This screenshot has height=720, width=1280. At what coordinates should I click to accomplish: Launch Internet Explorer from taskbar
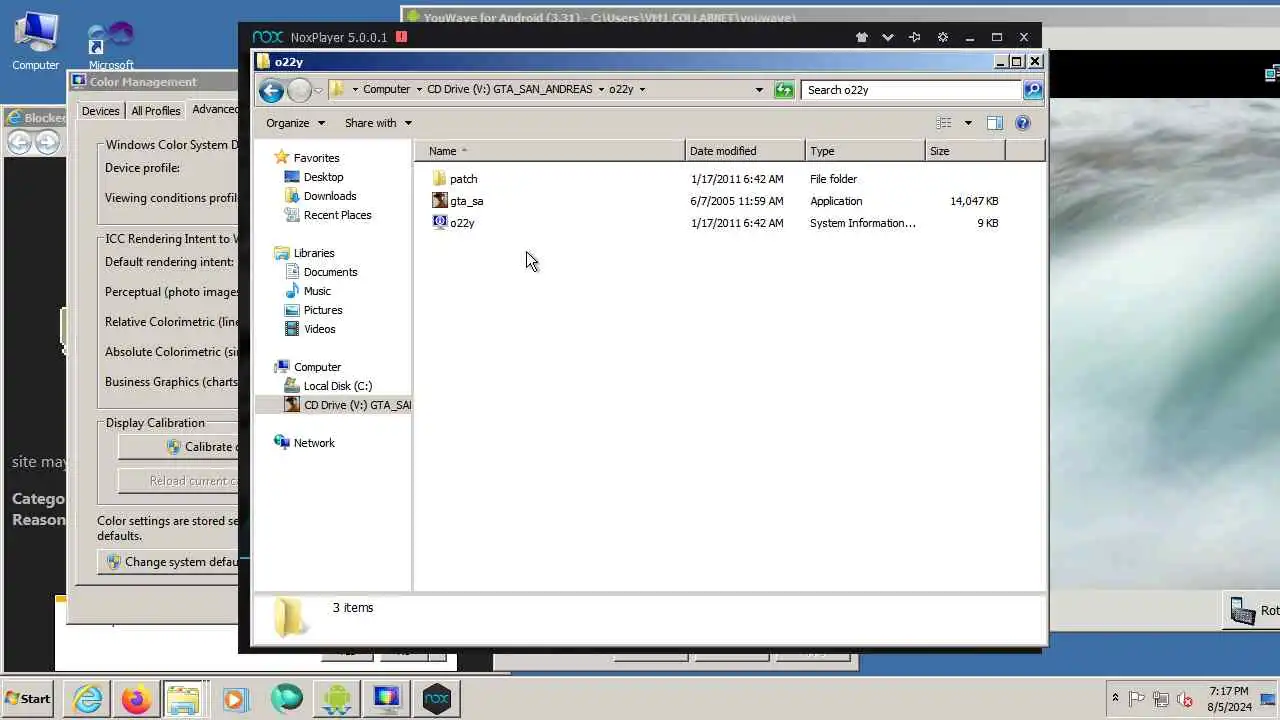point(88,699)
